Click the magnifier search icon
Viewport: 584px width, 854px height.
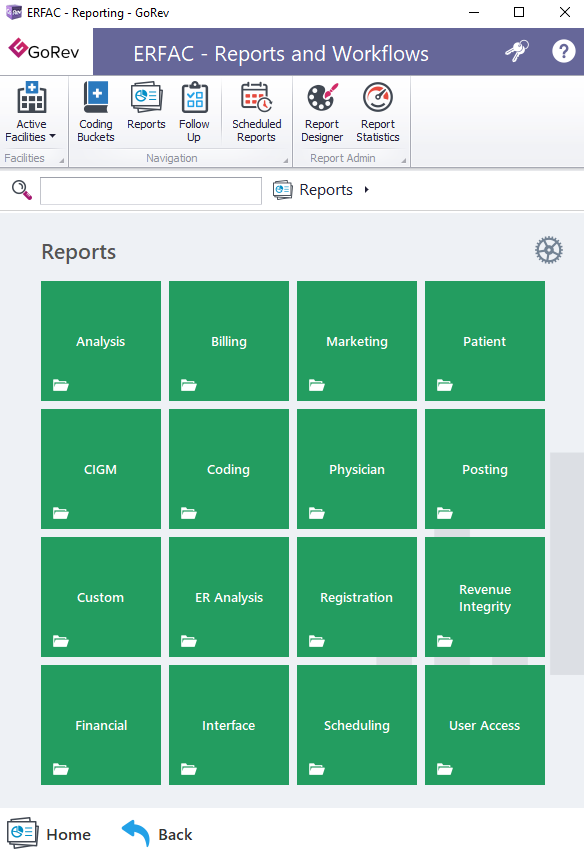22,190
